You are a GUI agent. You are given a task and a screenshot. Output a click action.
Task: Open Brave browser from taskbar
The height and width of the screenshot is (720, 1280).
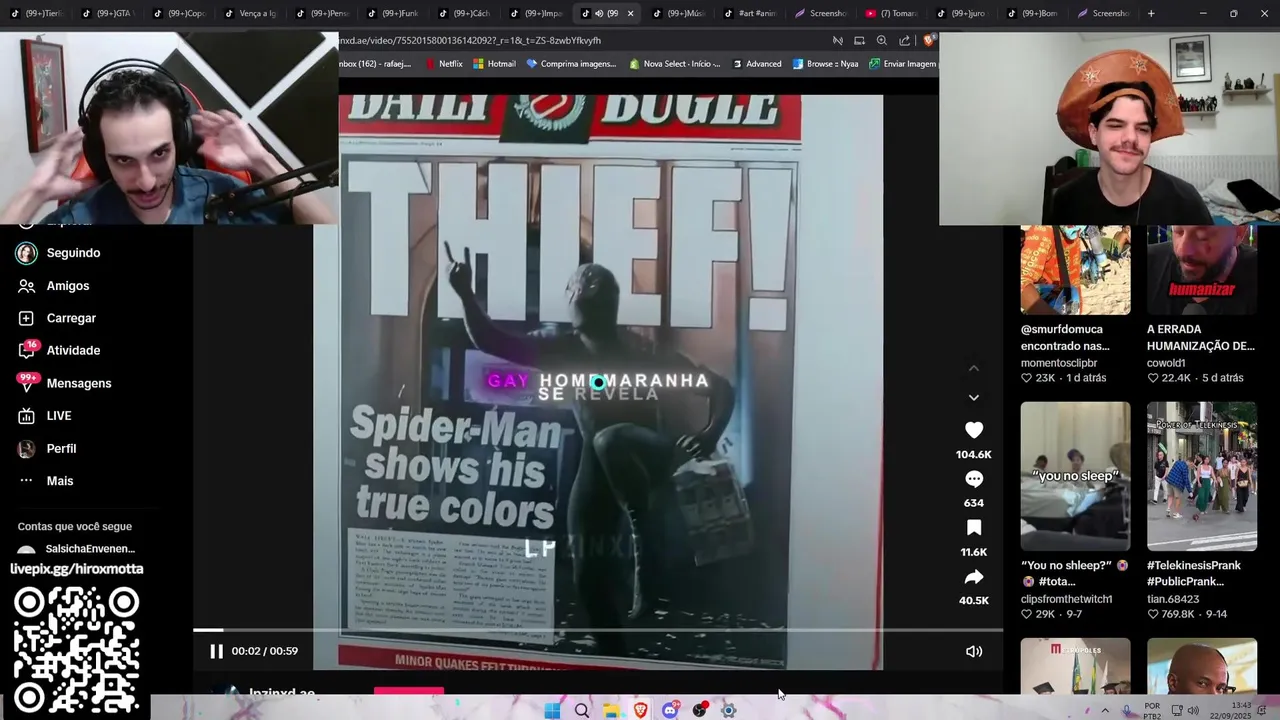(x=641, y=711)
